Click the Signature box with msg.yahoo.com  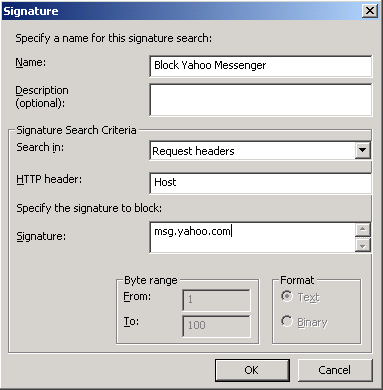[252, 237]
